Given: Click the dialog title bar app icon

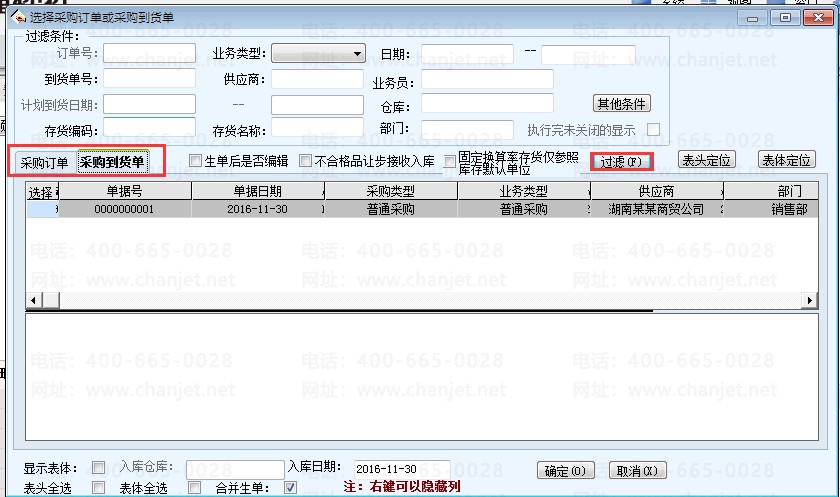Looking at the screenshot, I should (x=18, y=17).
